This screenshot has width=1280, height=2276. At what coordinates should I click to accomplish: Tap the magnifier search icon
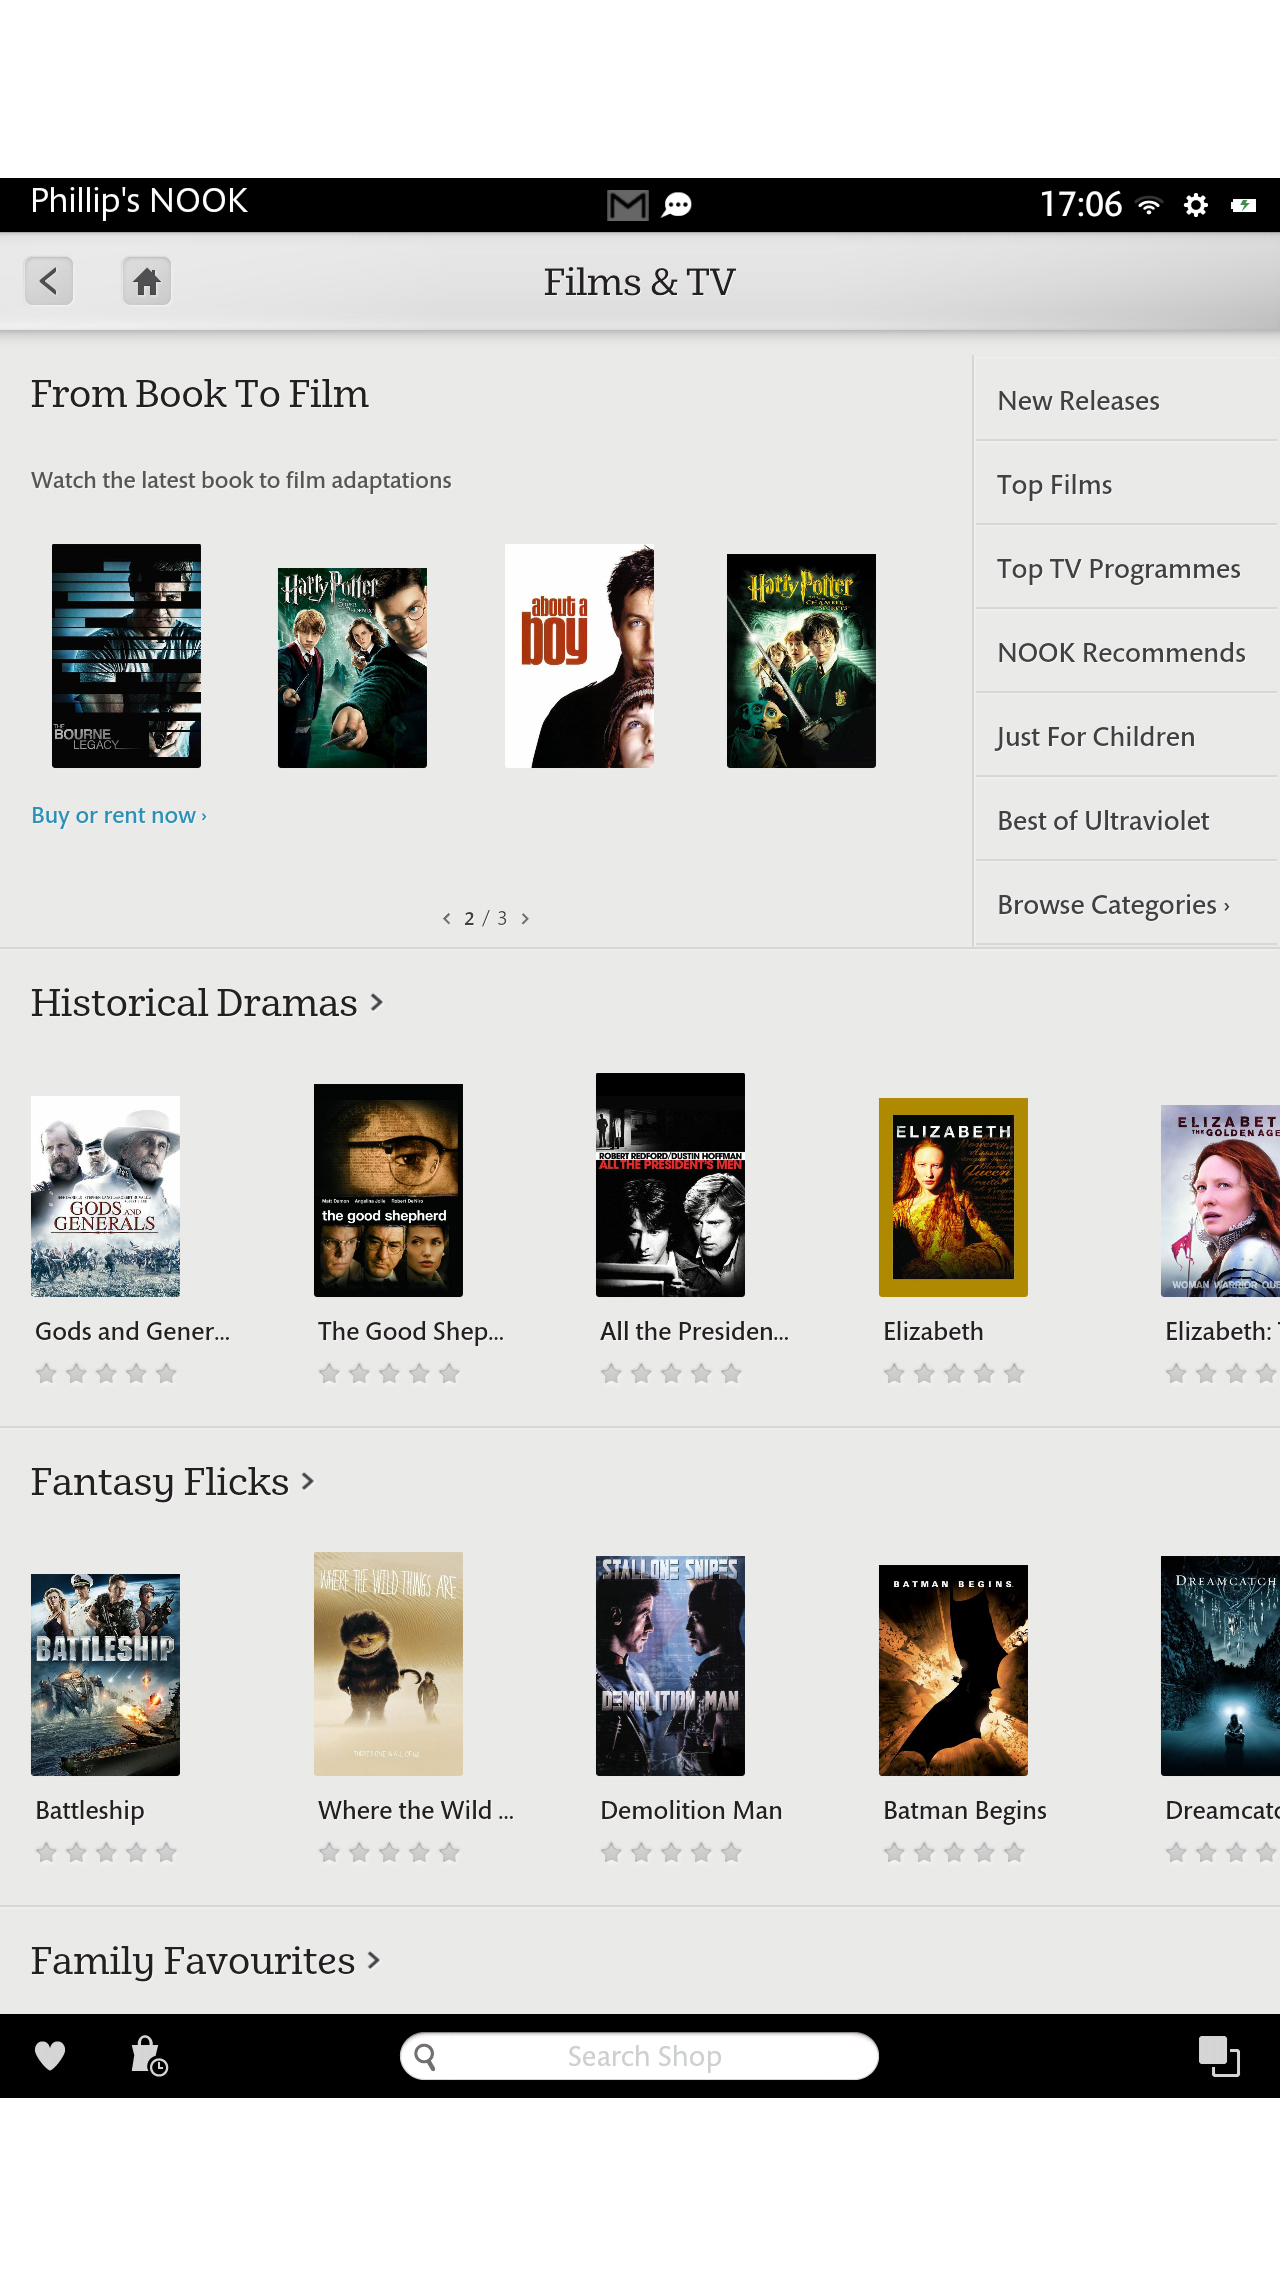(x=425, y=2057)
